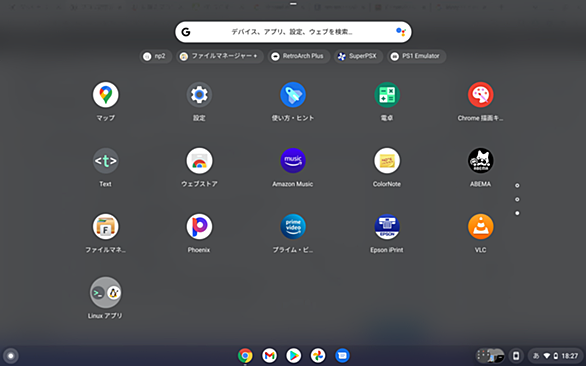Screen dimensions: 586x366
Task: Go to first launcher page indicator dot
Action: (517, 185)
